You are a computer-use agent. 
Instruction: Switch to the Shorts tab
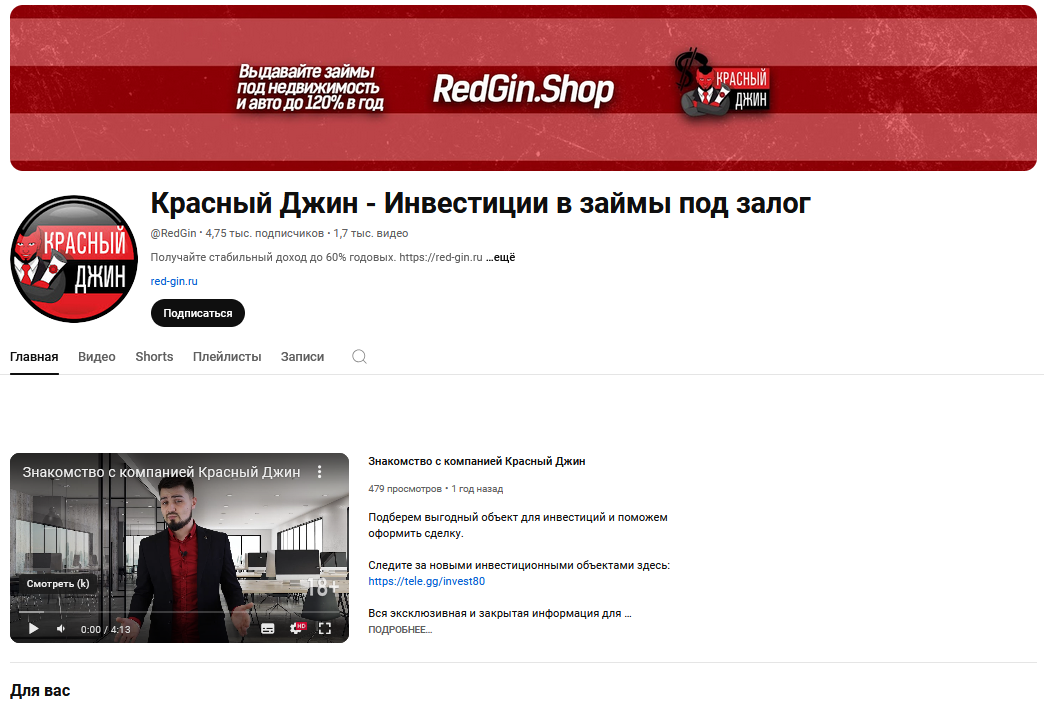[154, 357]
